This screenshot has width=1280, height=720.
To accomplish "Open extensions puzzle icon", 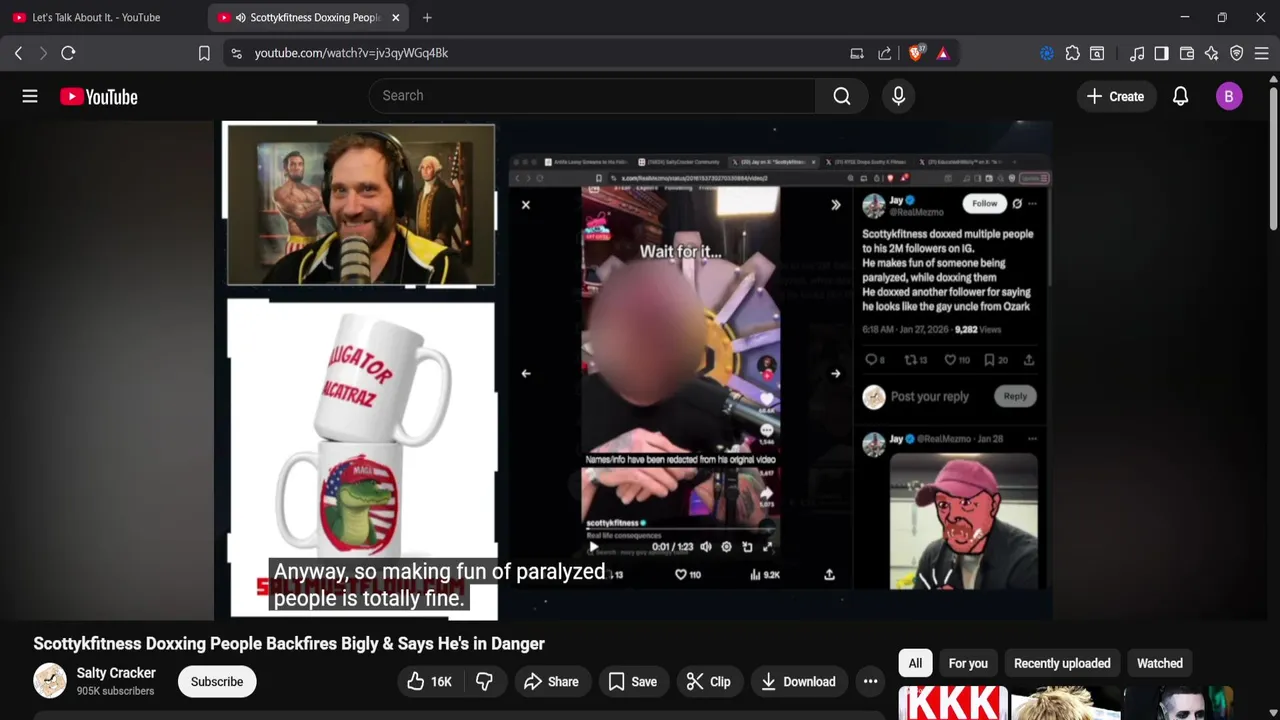I will coord(1072,53).
